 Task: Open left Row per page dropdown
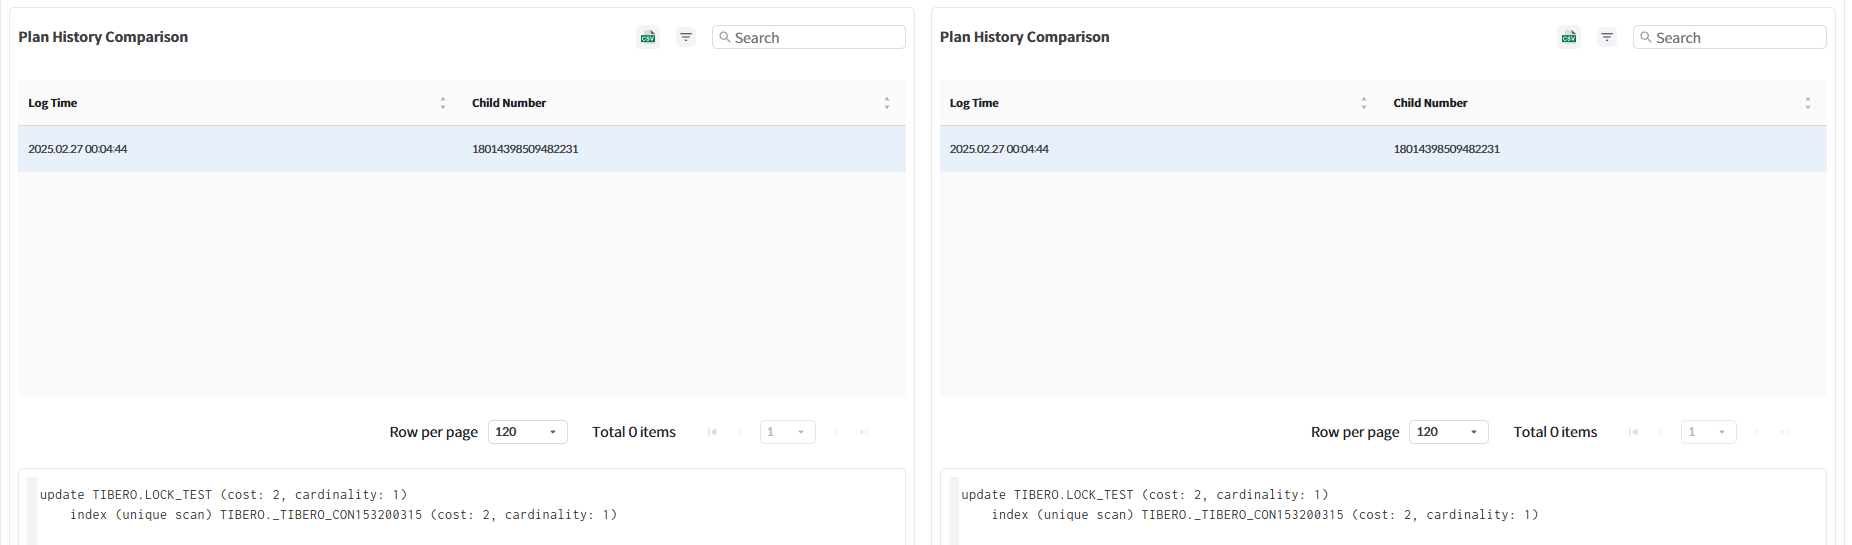coord(527,432)
